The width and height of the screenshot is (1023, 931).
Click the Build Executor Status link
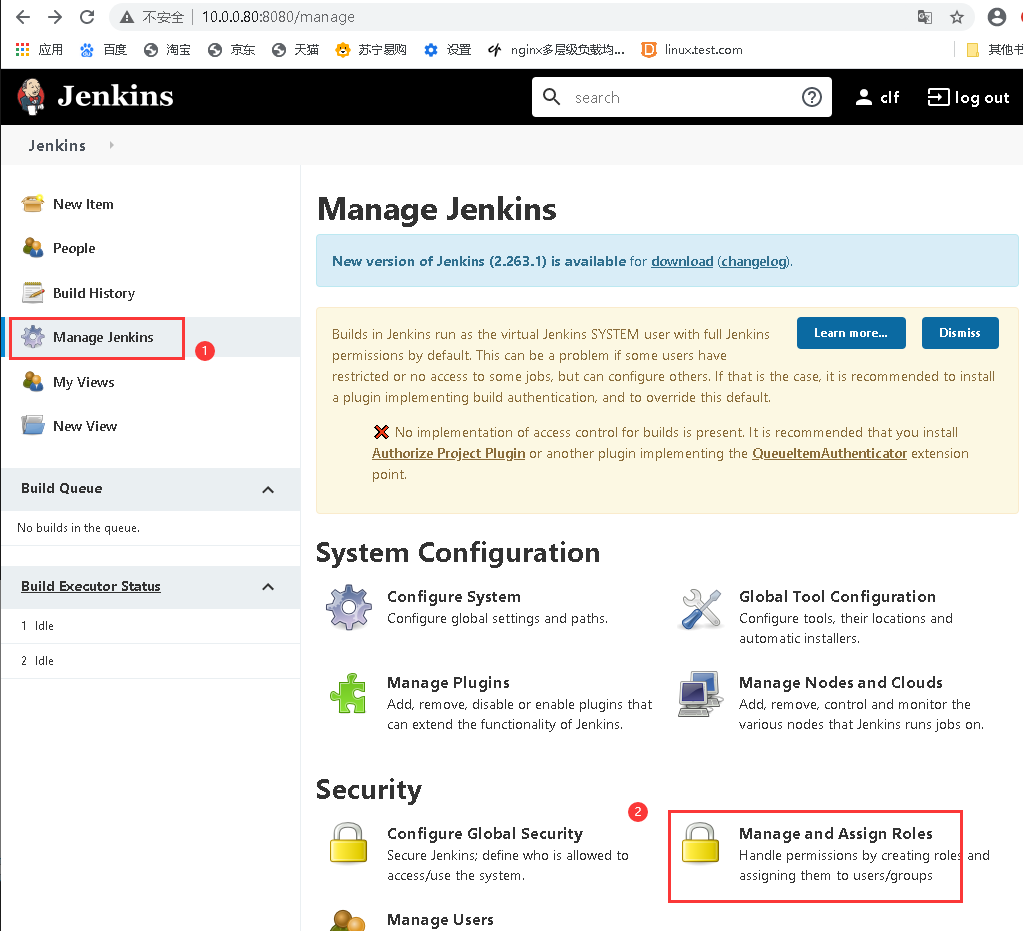point(91,586)
